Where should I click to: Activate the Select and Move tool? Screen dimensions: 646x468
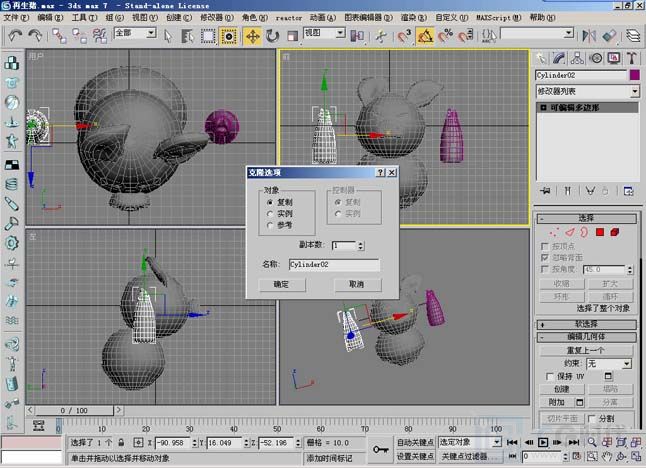(252, 36)
